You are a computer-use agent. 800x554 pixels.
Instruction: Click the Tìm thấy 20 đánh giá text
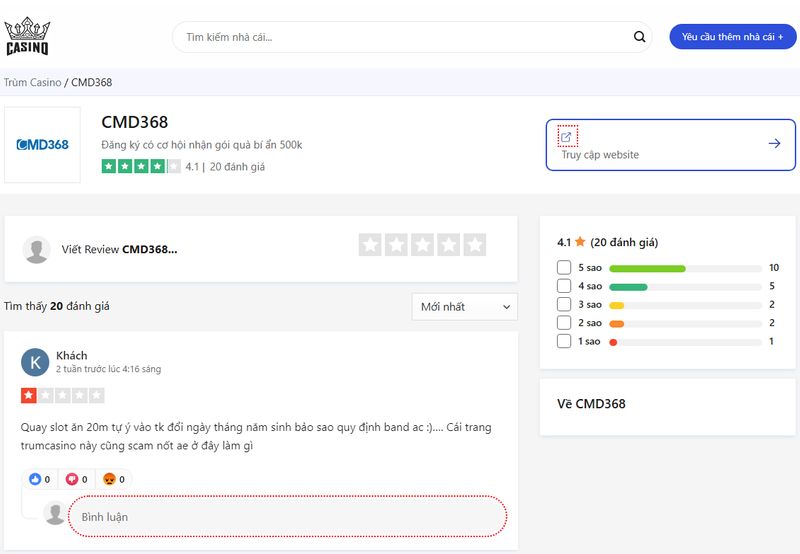pyautogui.click(x=57, y=306)
